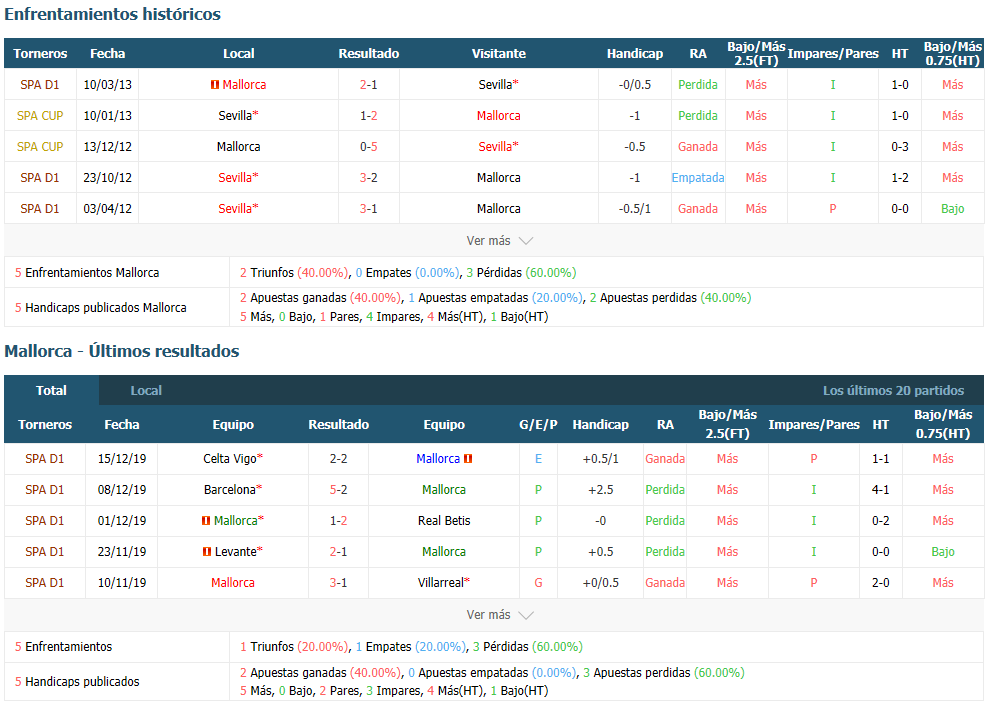Open Real Betis team link
This screenshot has height=707, width=992.
(444, 520)
